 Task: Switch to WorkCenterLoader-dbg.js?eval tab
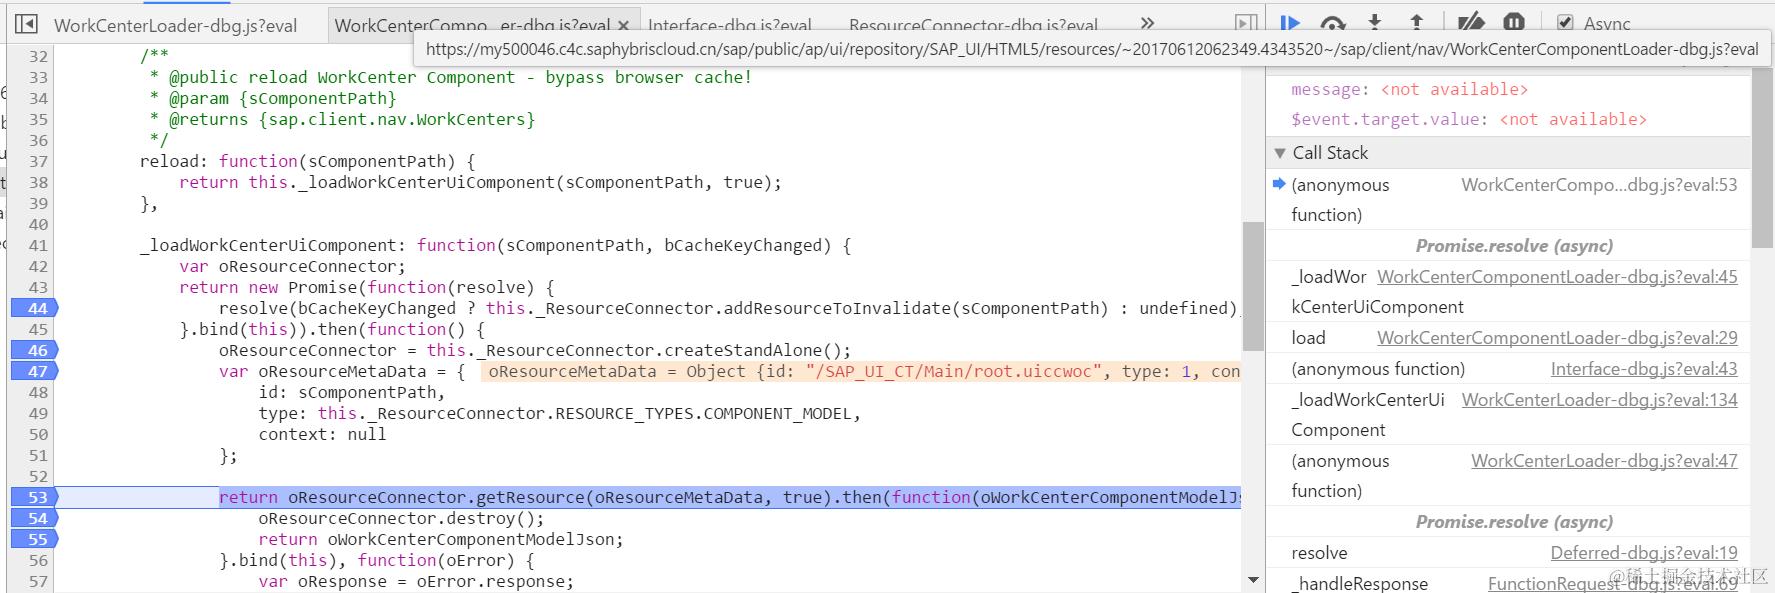tap(176, 25)
